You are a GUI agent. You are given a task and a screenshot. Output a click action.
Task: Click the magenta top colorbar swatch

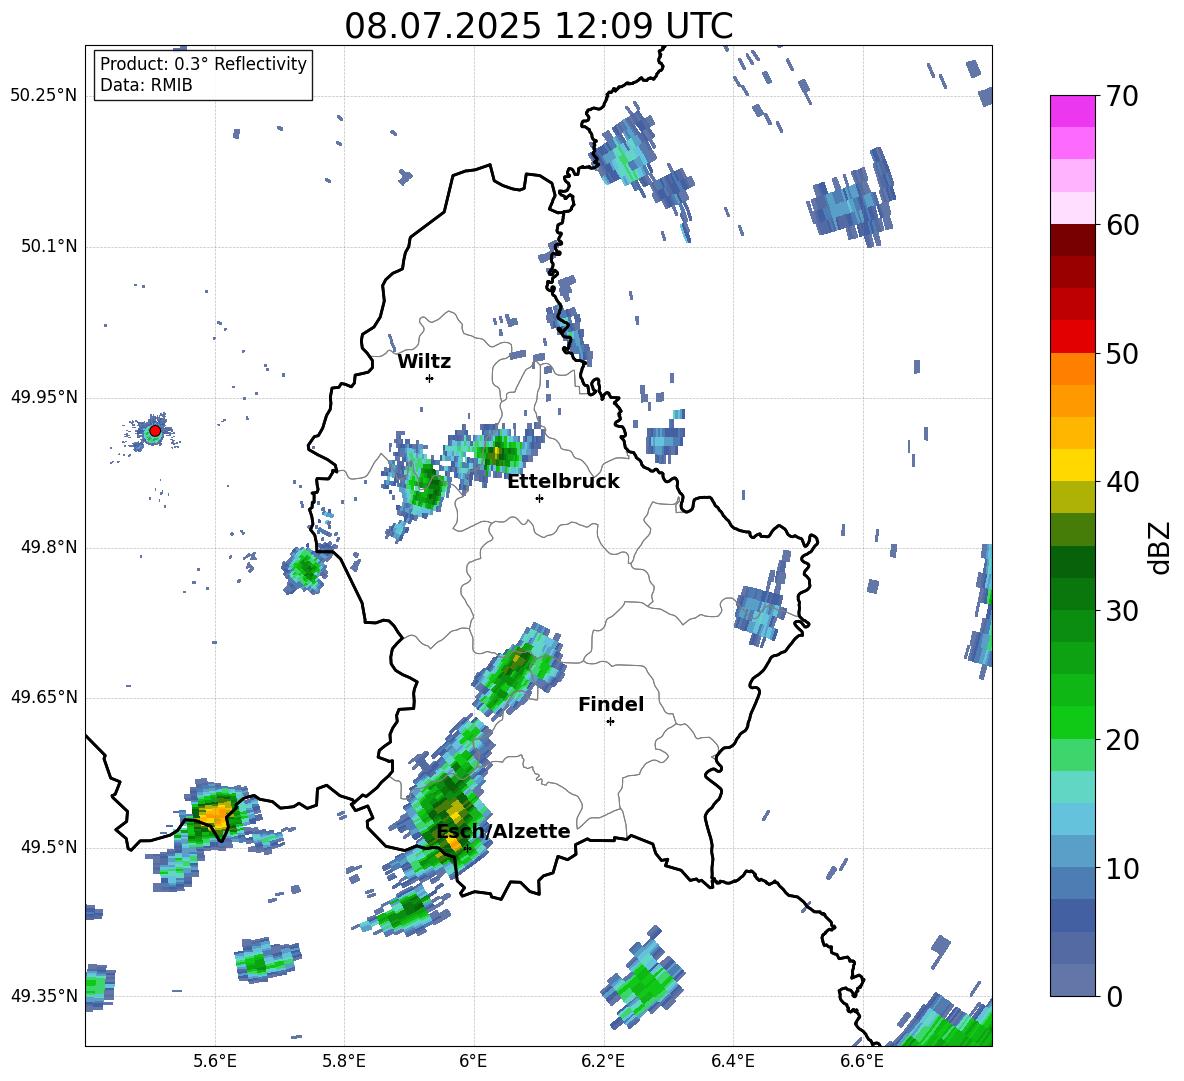[1072, 111]
